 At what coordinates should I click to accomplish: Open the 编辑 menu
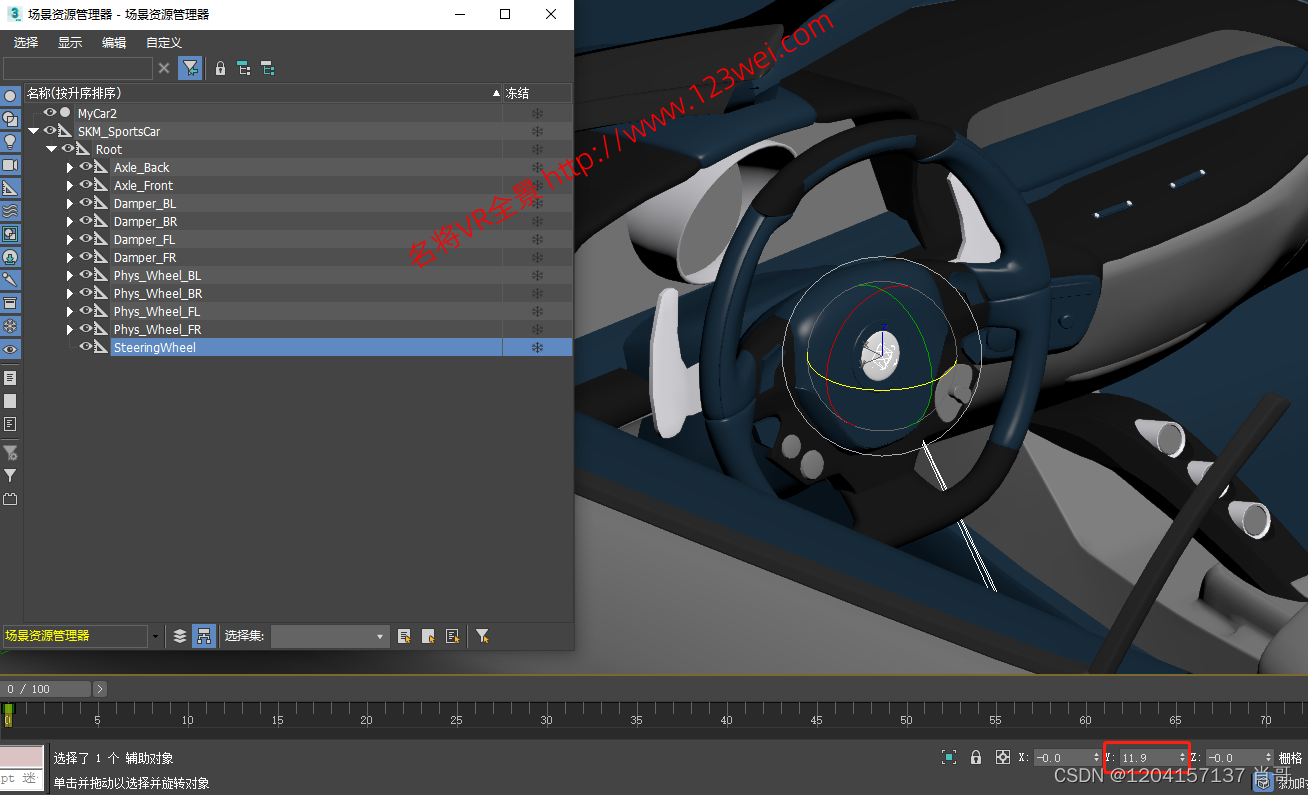[114, 42]
